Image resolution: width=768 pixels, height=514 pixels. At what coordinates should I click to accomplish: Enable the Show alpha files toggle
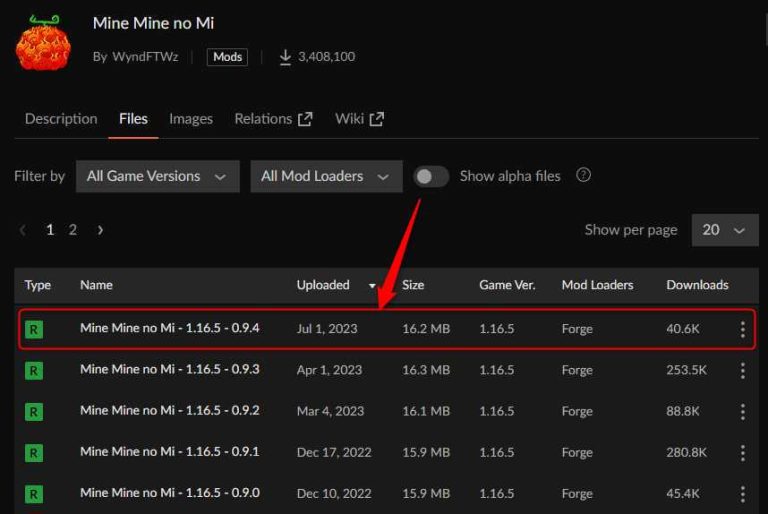click(x=431, y=176)
